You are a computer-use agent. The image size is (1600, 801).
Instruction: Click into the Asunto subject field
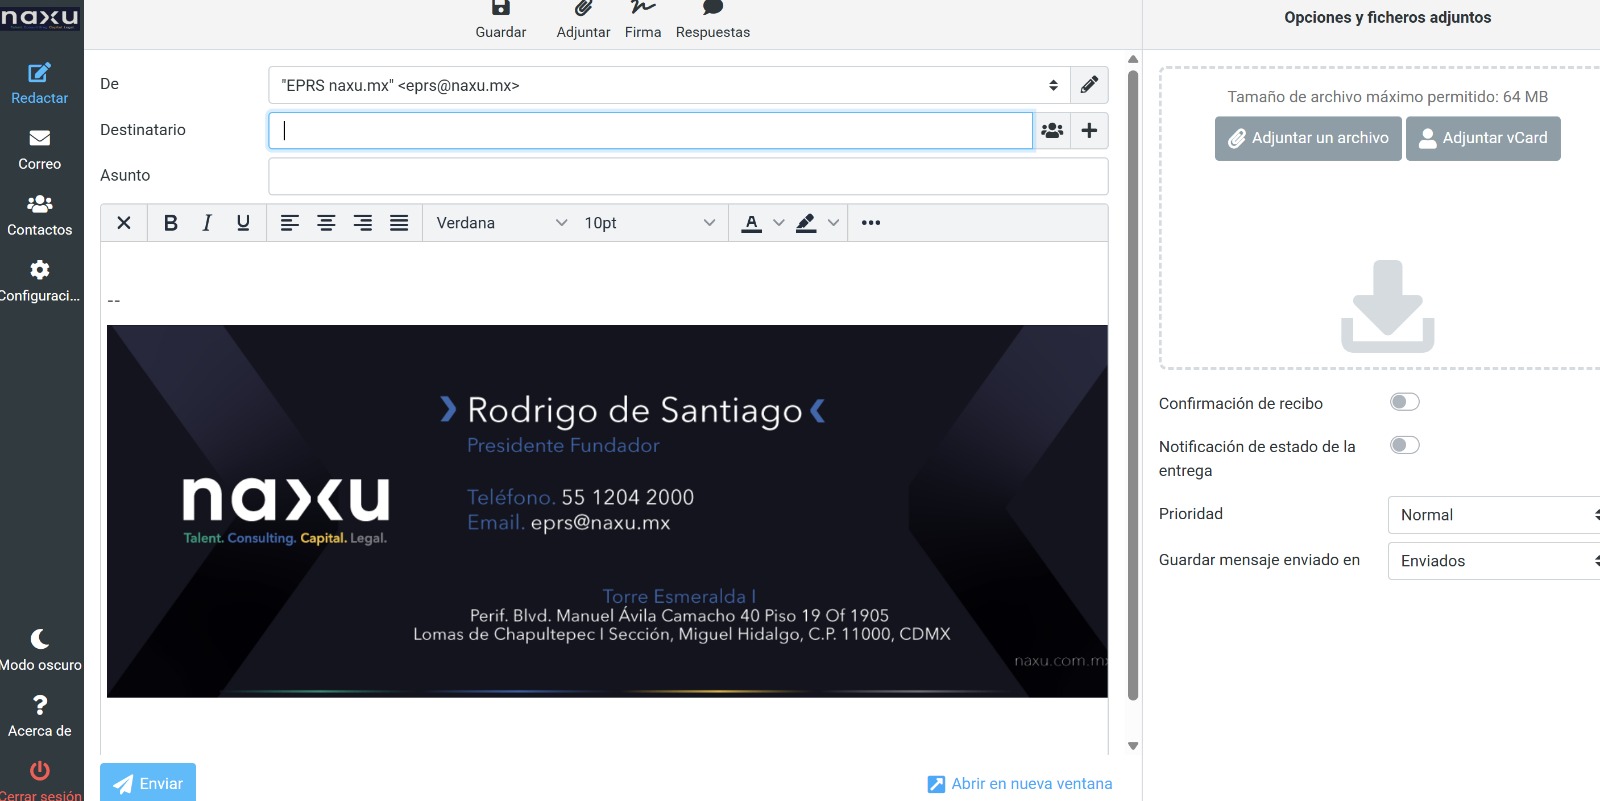(x=688, y=176)
